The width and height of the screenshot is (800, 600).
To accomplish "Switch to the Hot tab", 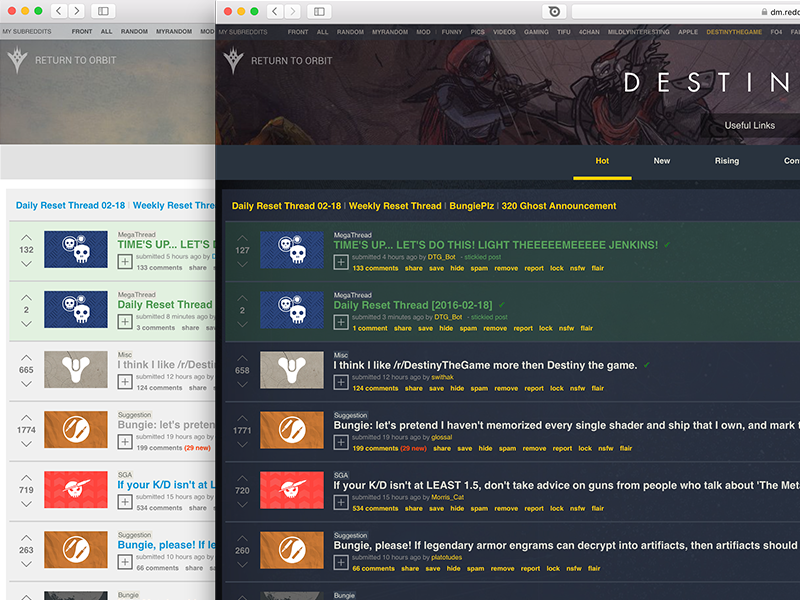I will [602, 161].
